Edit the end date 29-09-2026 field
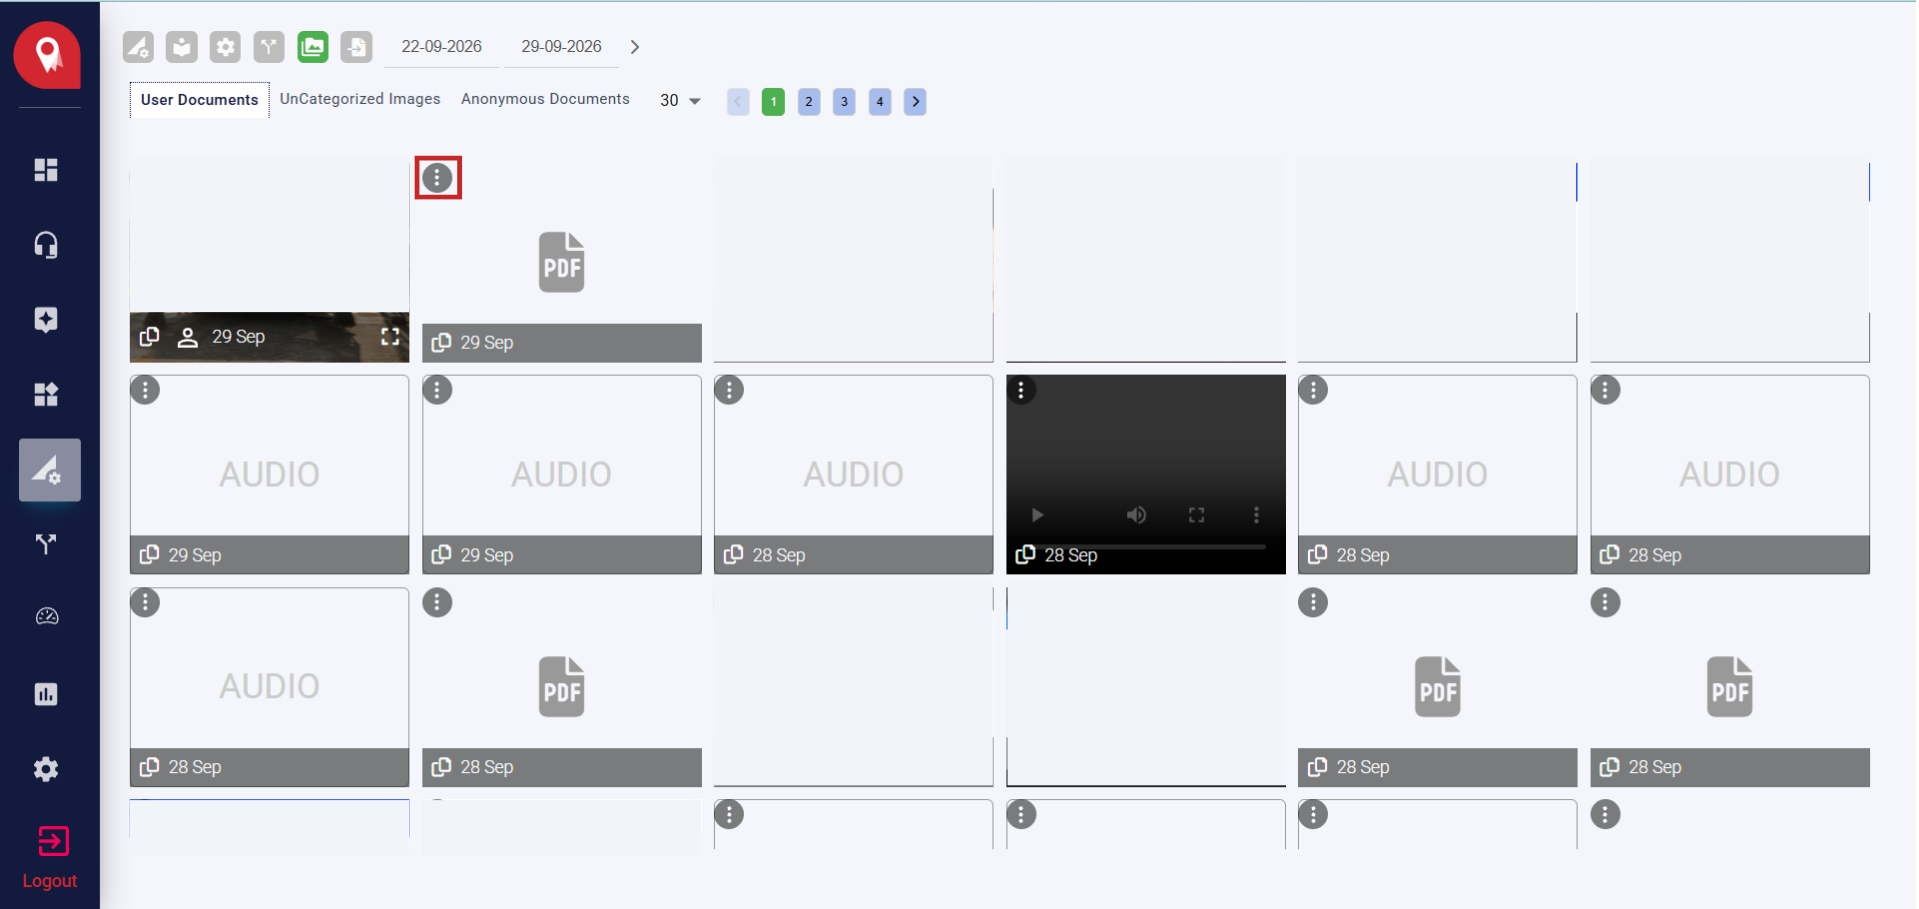Image resolution: width=1919 pixels, height=909 pixels. [561, 47]
